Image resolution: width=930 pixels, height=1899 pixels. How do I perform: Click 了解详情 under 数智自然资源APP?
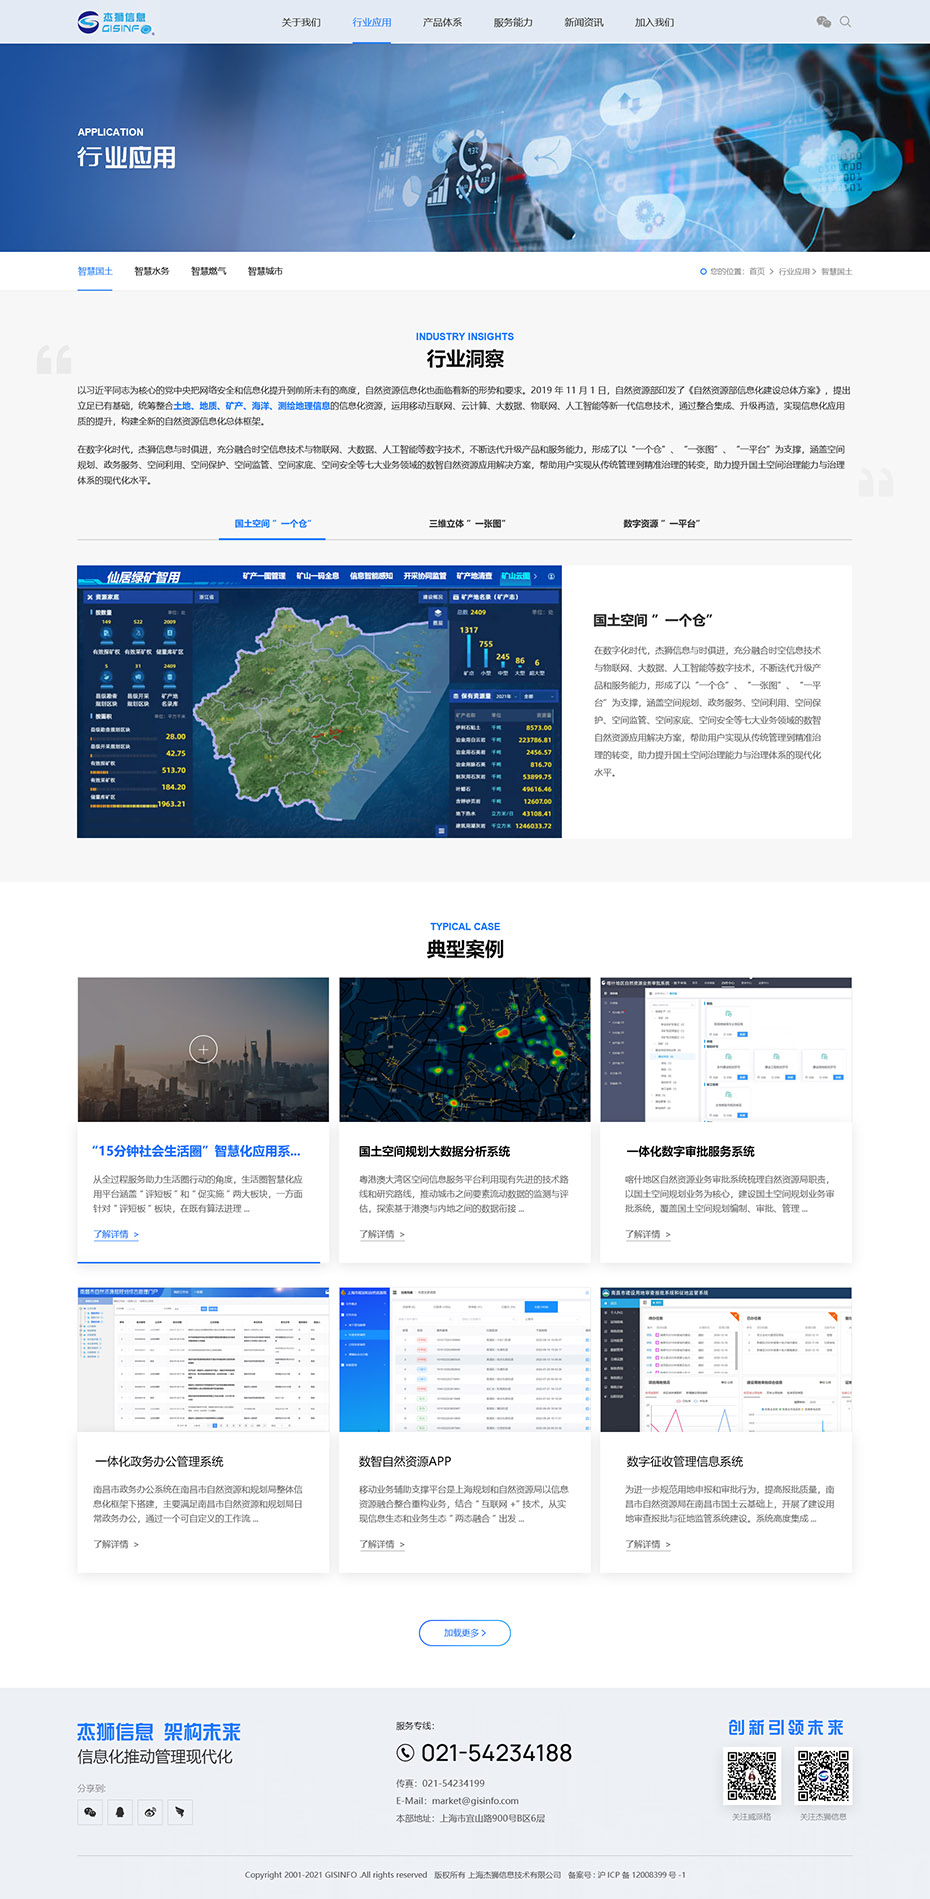click(x=381, y=1544)
